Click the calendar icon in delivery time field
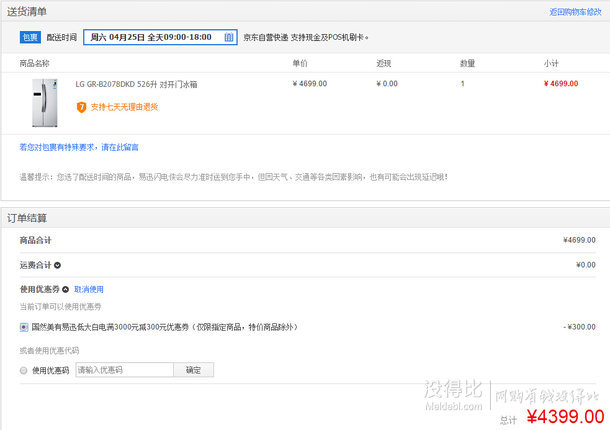This screenshot has height=430, width=610. tap(229, 37)
